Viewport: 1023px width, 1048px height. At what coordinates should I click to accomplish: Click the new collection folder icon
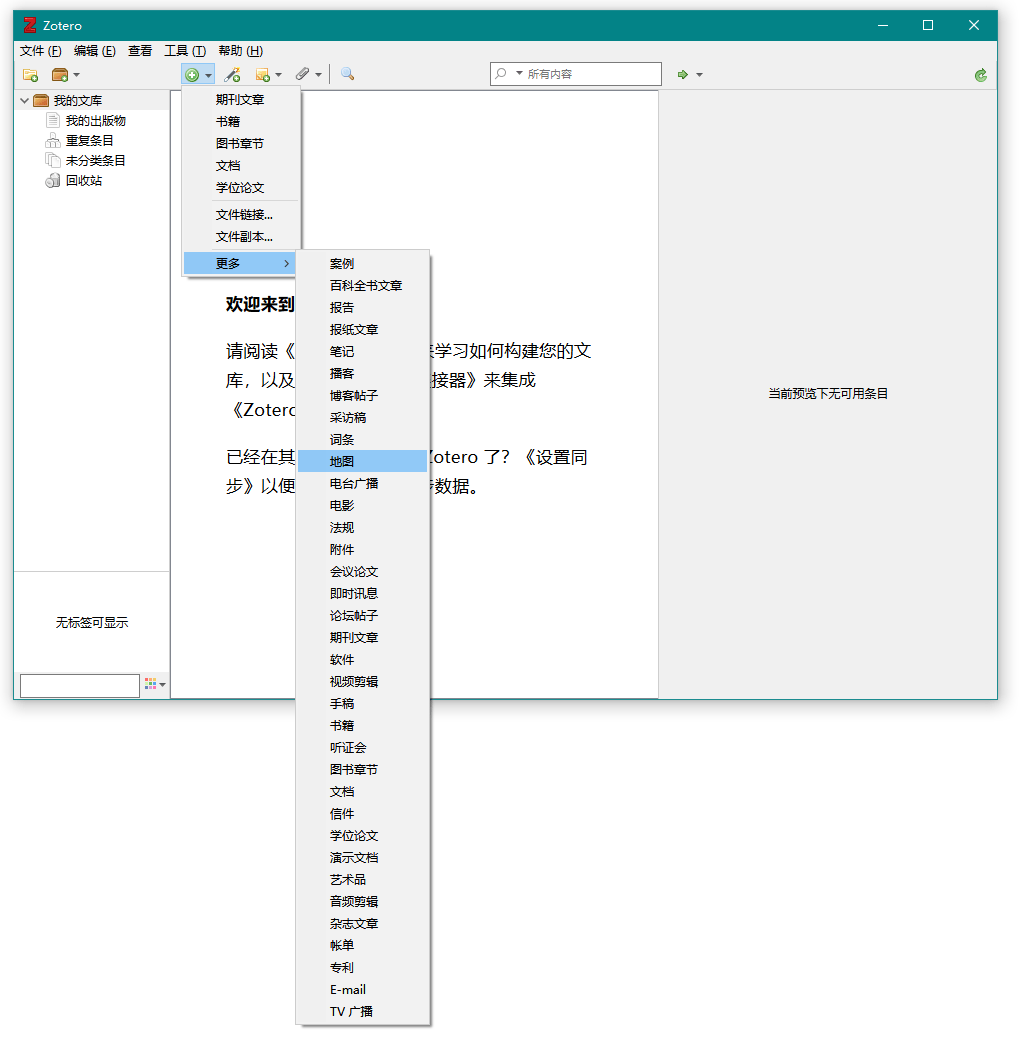[x=30, y=75]
